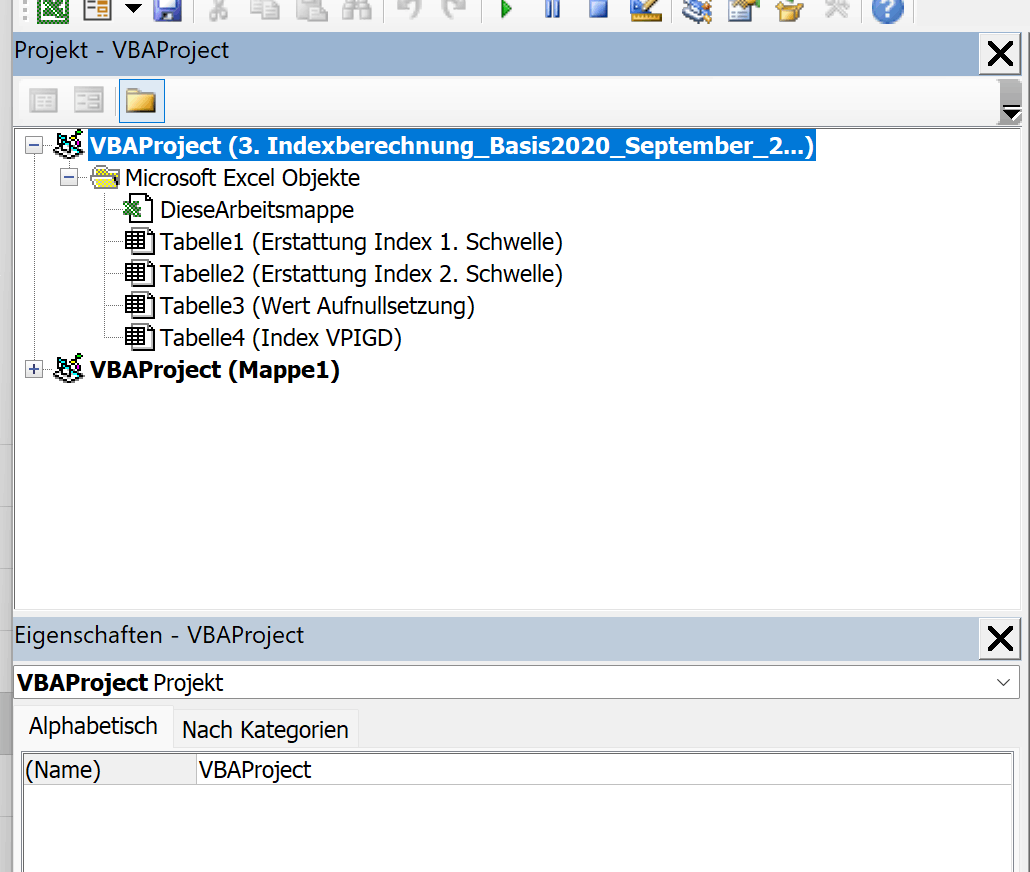Select Tabelle1 (Erstattung Index 1. Schwelle)

[x=361, y=242]
